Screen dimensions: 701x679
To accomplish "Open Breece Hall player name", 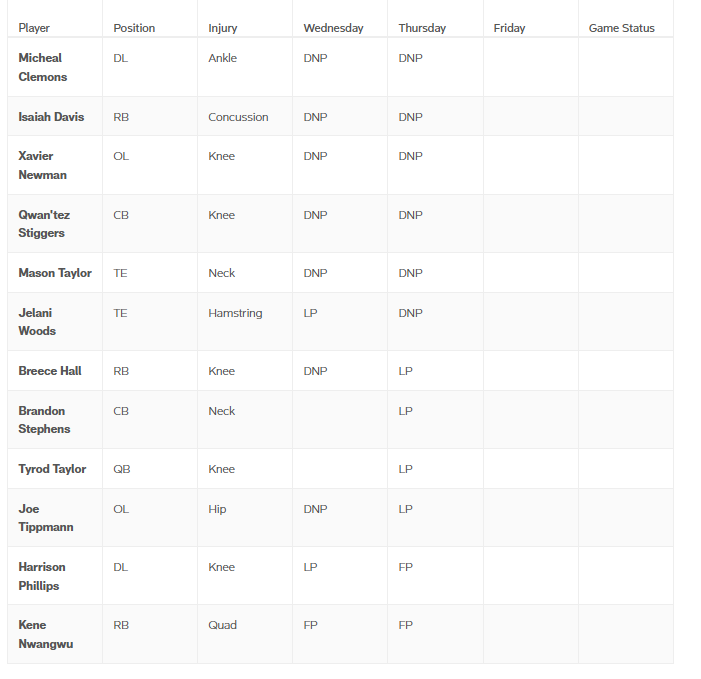I will pos(50,371).
